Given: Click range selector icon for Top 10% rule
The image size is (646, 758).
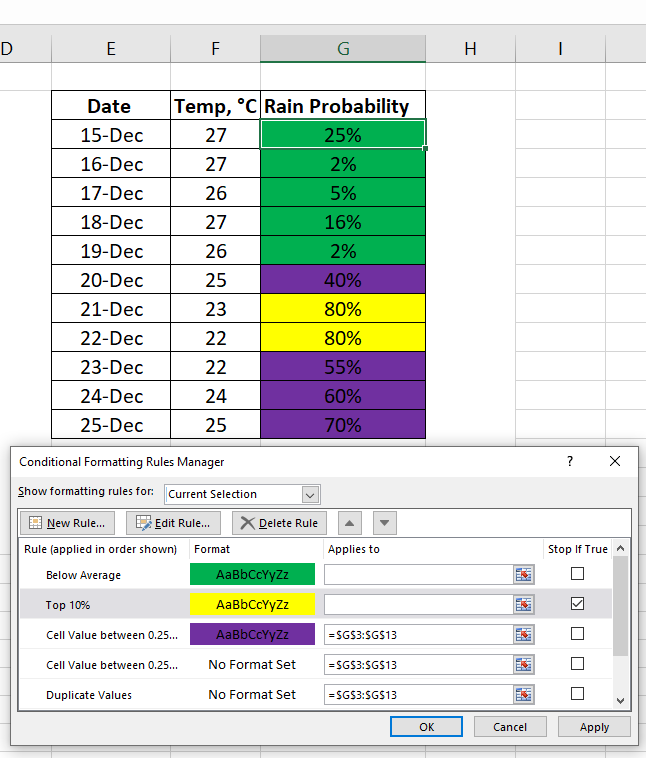Looking at the screenshot, I should point(524,605).
